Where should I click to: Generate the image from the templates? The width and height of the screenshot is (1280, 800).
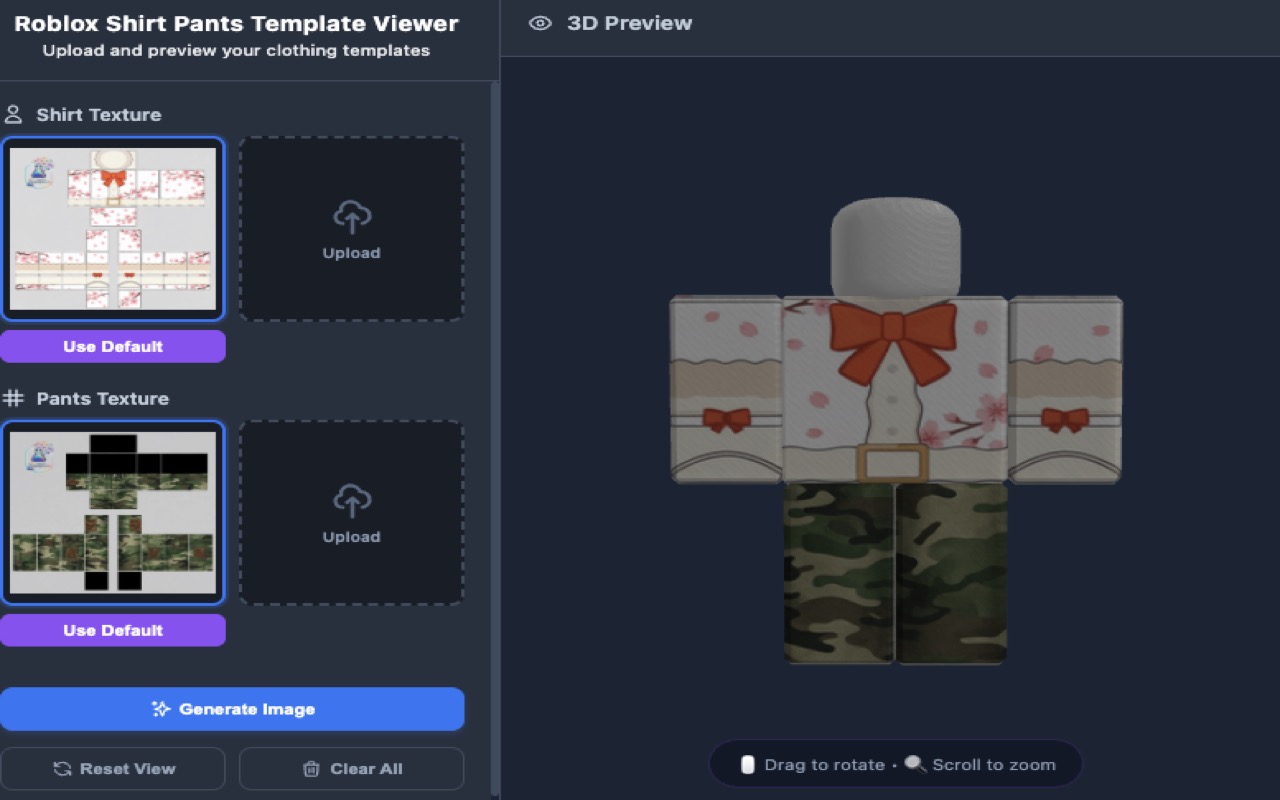point(232,709)
